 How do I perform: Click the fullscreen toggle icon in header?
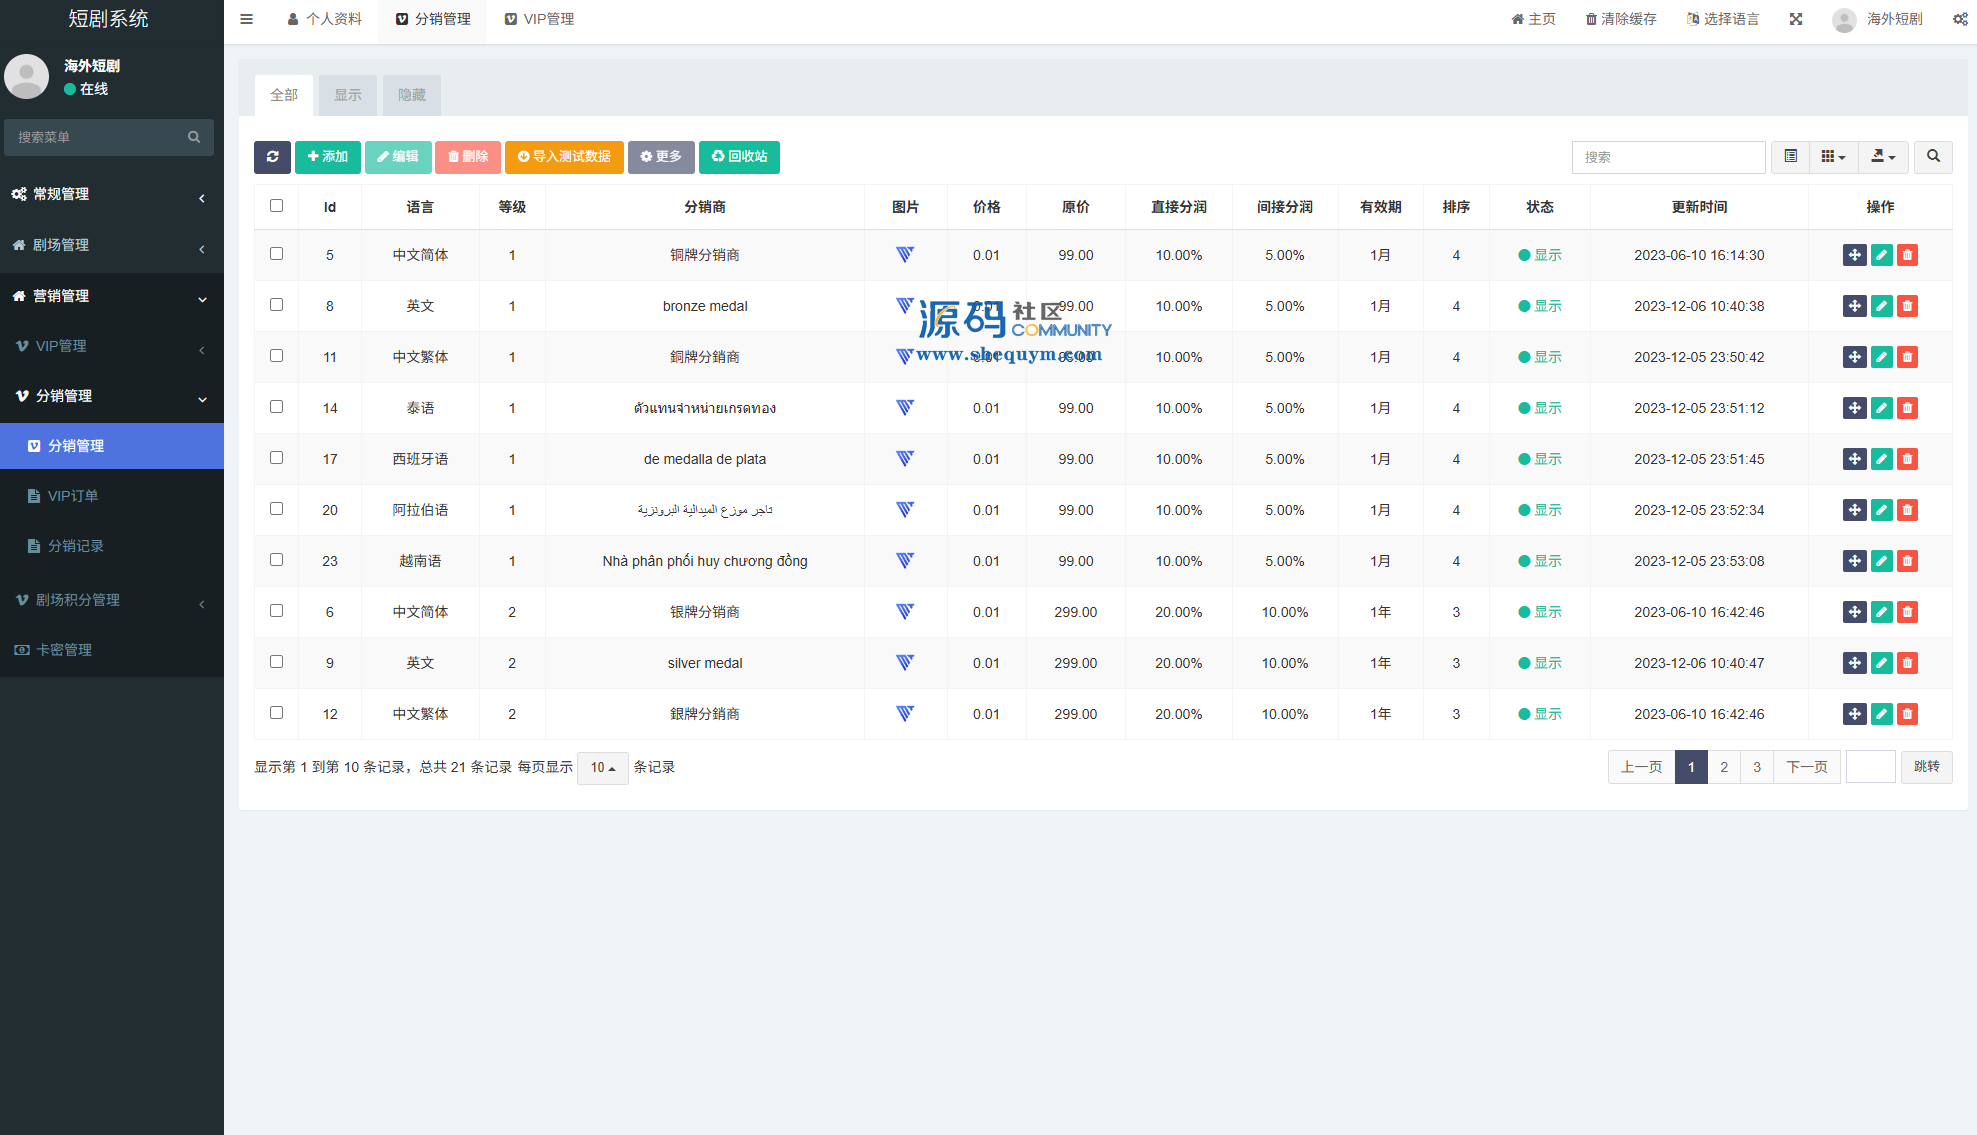click(1796, 19)
